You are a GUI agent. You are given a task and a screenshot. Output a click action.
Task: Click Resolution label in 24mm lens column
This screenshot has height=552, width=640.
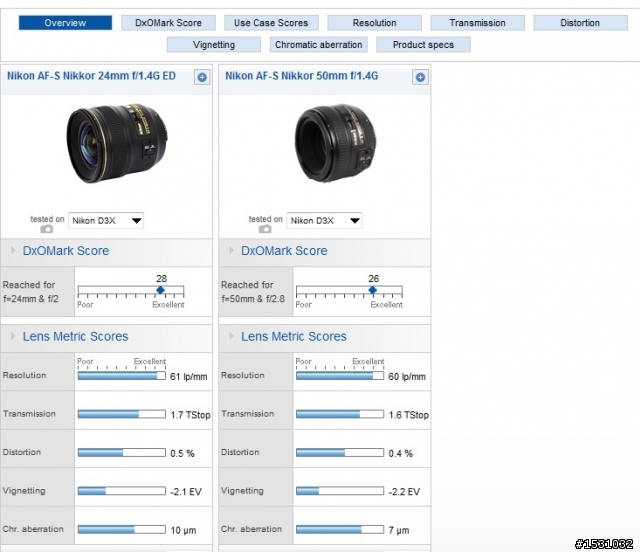coord(24,375)
